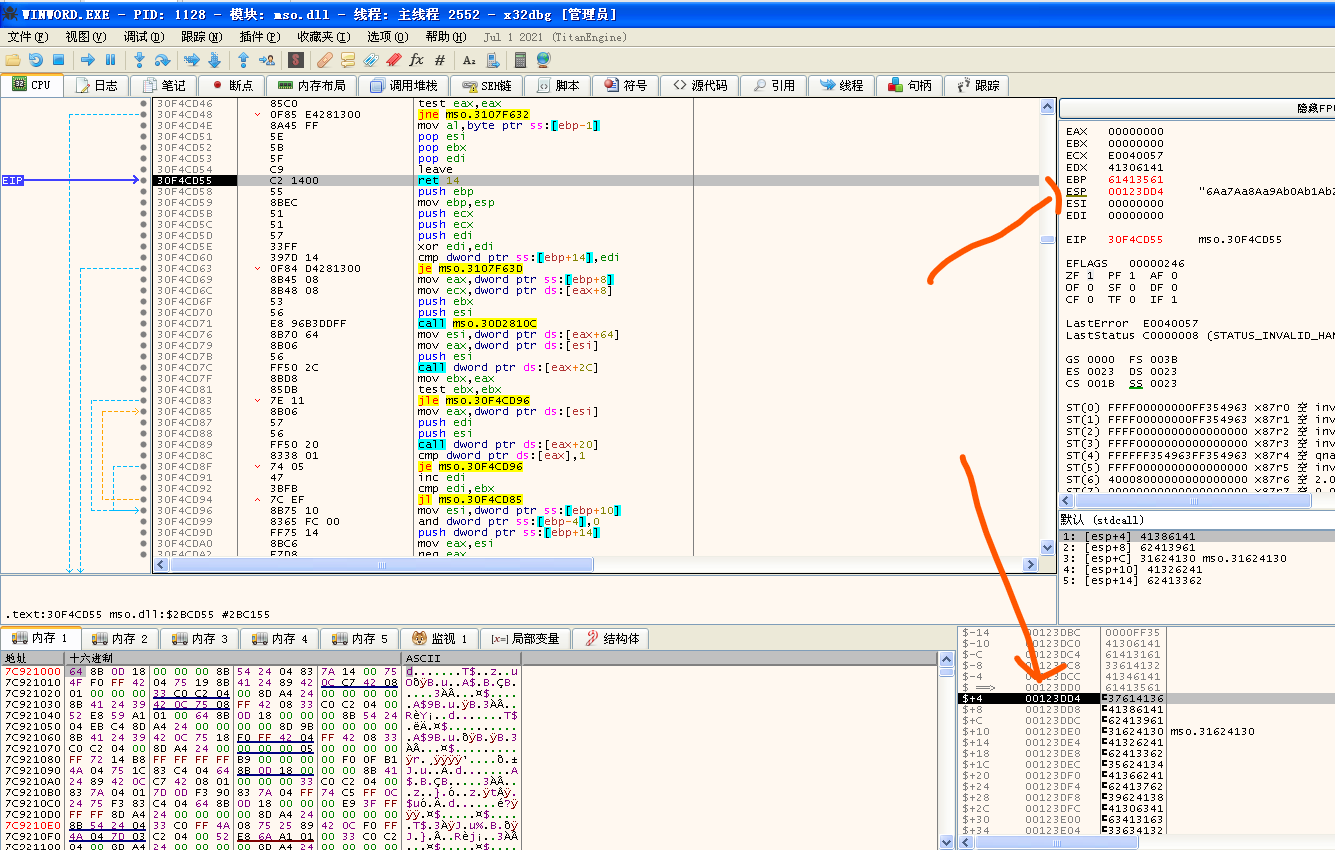Open the Scylla plugin icon
The height and width of the screenshot is (850, 1335).
click(x=298, y=60)
